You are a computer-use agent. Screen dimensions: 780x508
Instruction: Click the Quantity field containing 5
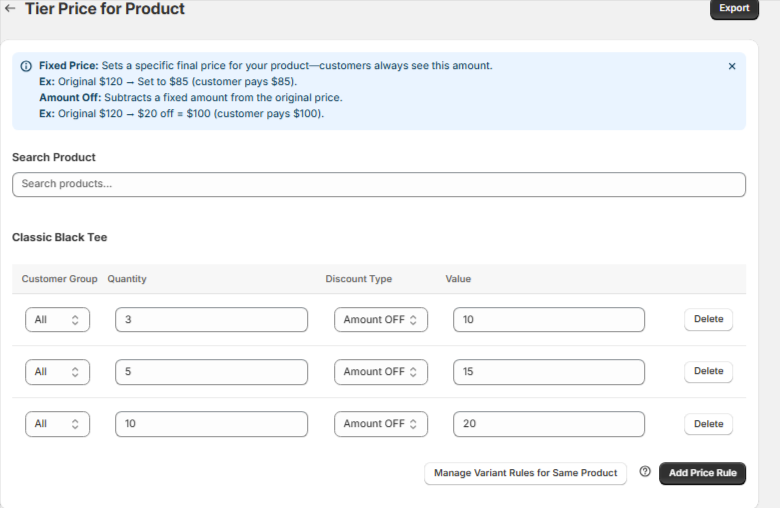click(x=211, y=371)
